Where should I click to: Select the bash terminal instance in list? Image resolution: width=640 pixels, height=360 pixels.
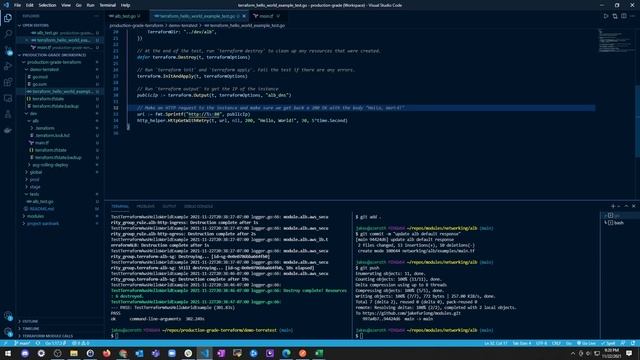617,223
